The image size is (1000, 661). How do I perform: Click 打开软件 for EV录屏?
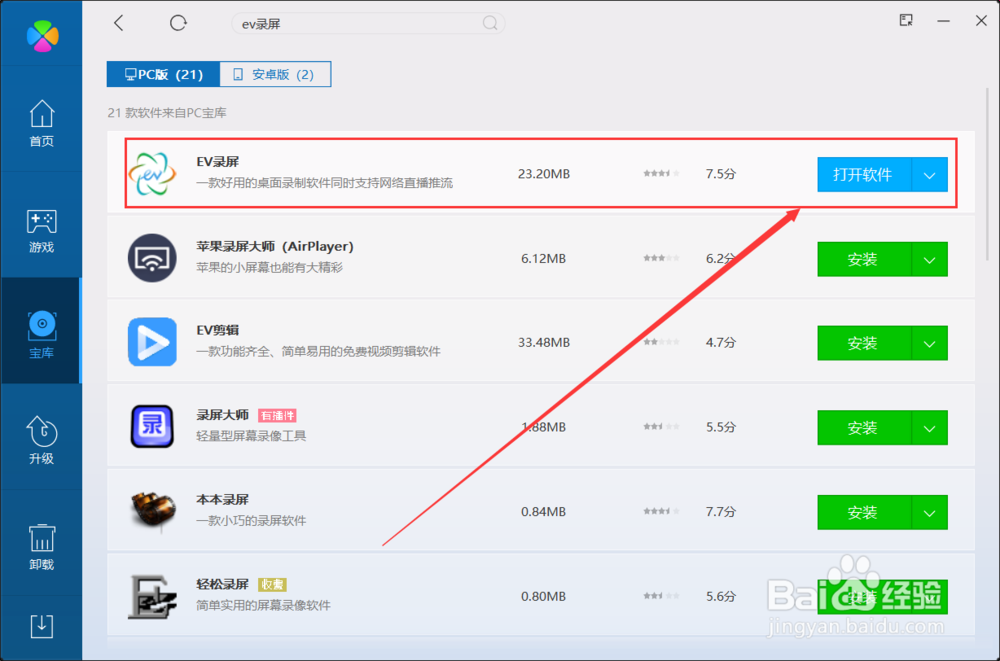click(x=864, y=174)
